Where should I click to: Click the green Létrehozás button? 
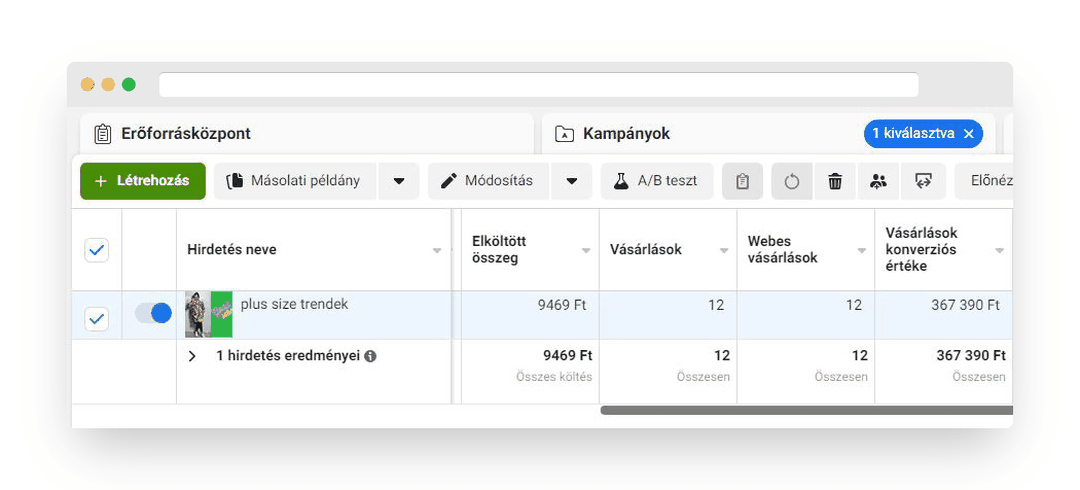143,181
